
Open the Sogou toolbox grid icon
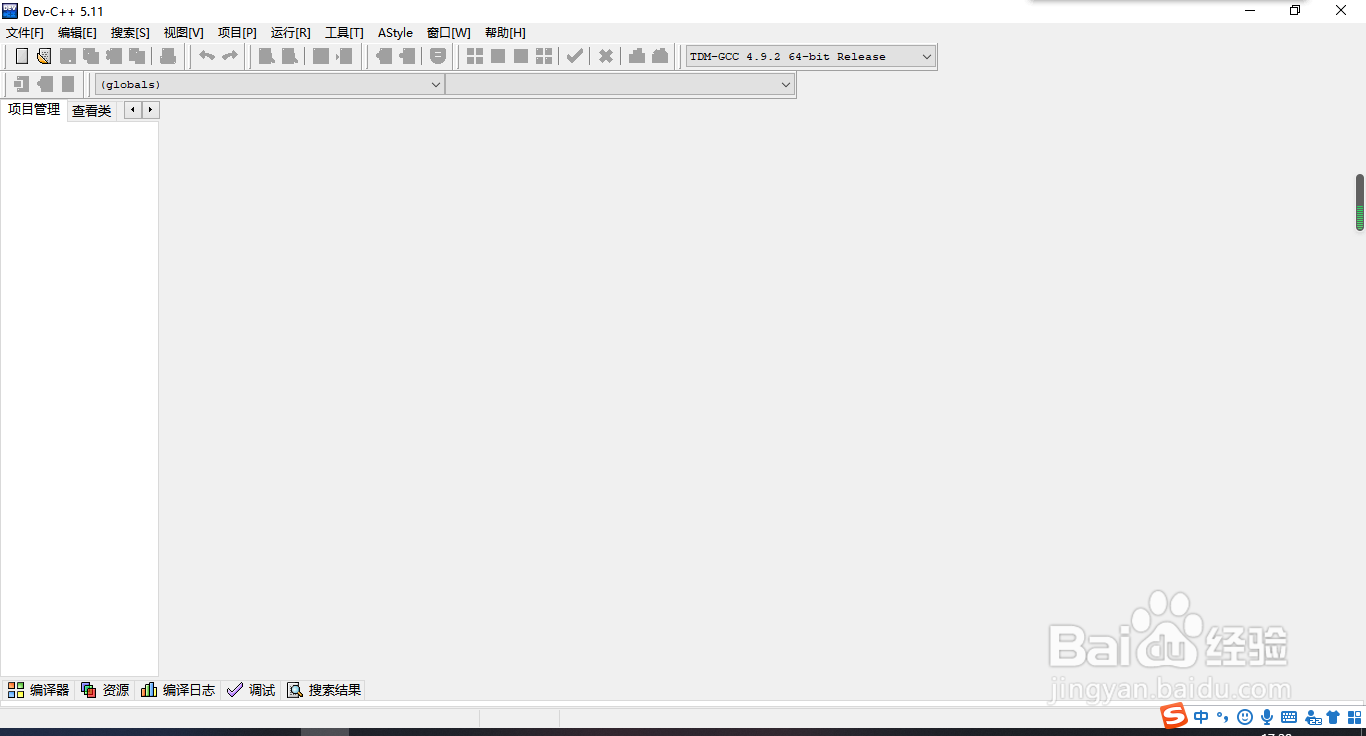1354,717
